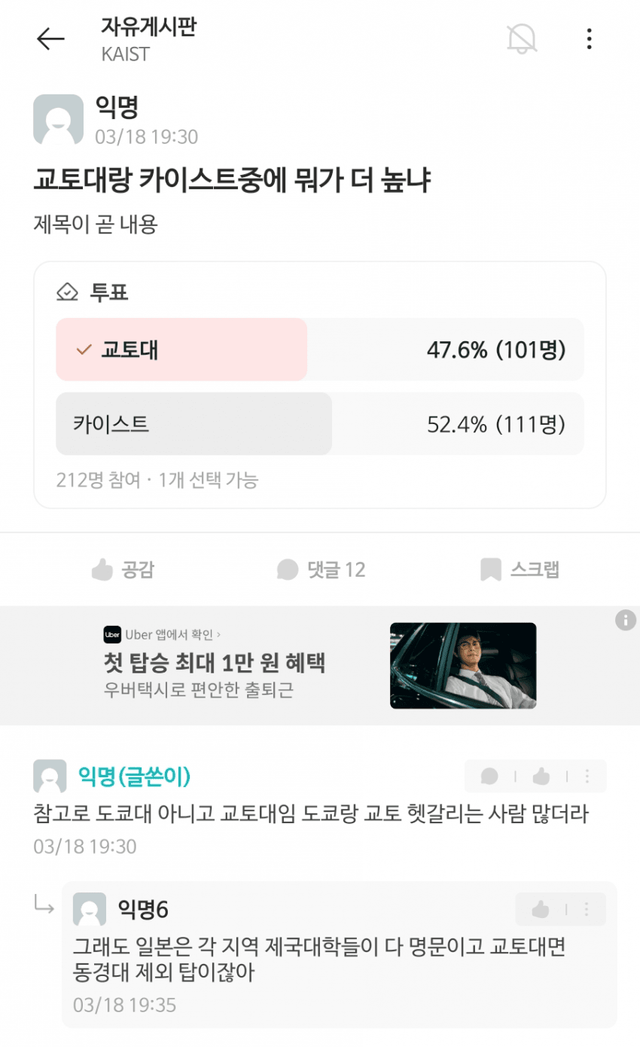This screenshot has width=640, height=1047.
Task: Reply to the 익명(글쓴이) comment
Action: [x=490, y=776]
